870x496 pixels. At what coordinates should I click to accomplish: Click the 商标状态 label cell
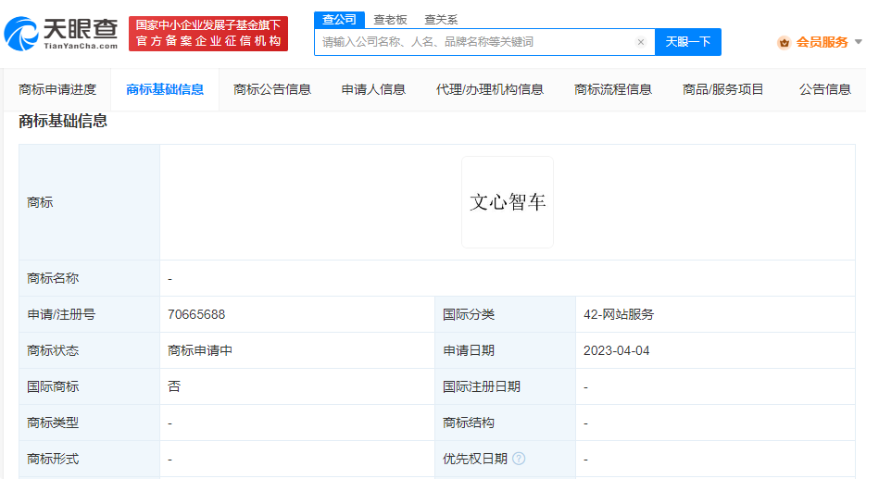[89, 351]
